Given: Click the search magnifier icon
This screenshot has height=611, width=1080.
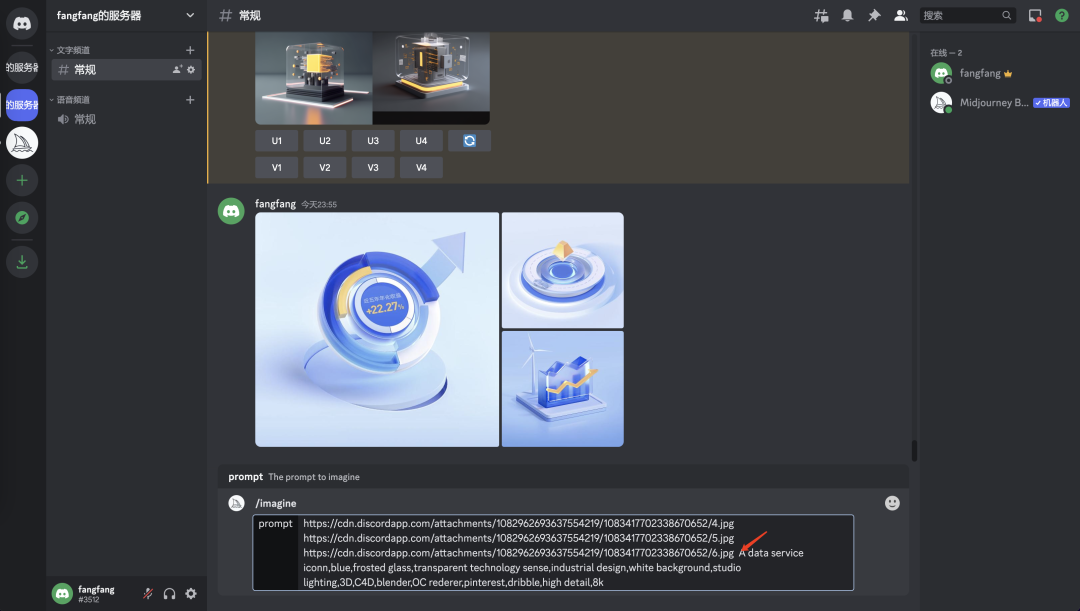Looking at the screenshot, I should click(x=1006, y=15).
